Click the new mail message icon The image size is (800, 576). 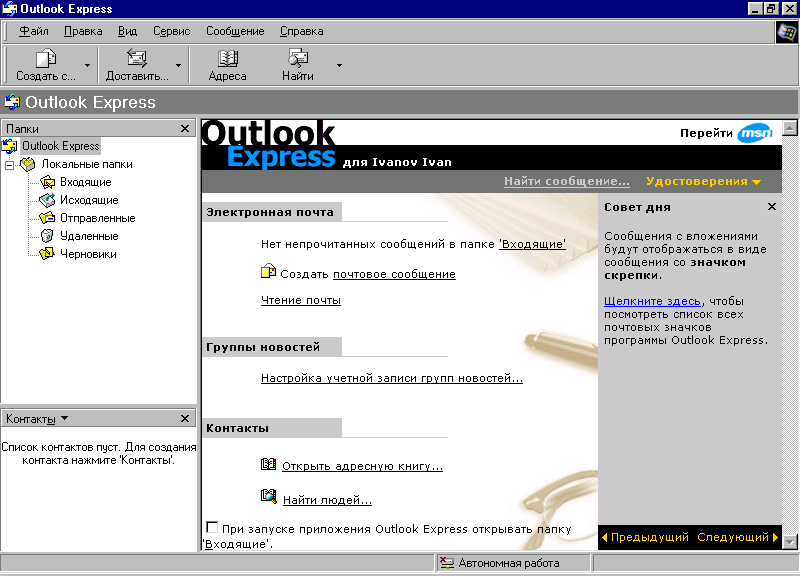268,271
